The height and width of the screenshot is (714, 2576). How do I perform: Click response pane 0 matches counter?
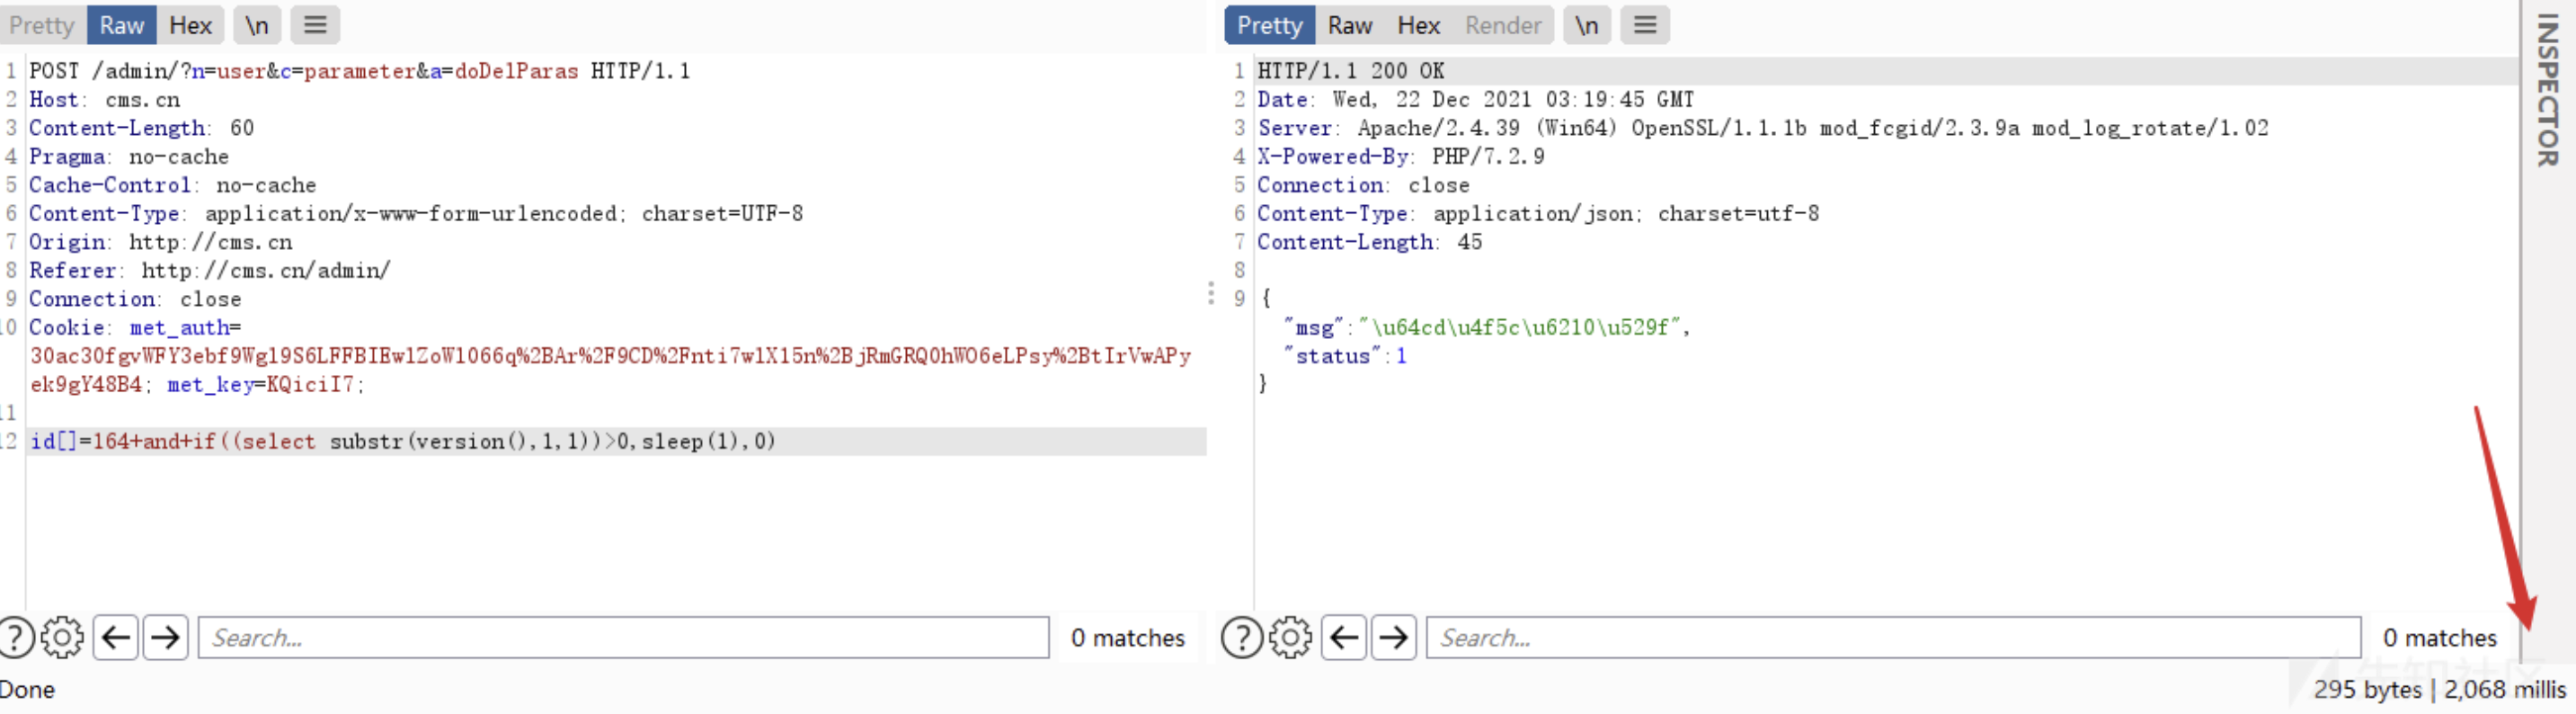2440,638
